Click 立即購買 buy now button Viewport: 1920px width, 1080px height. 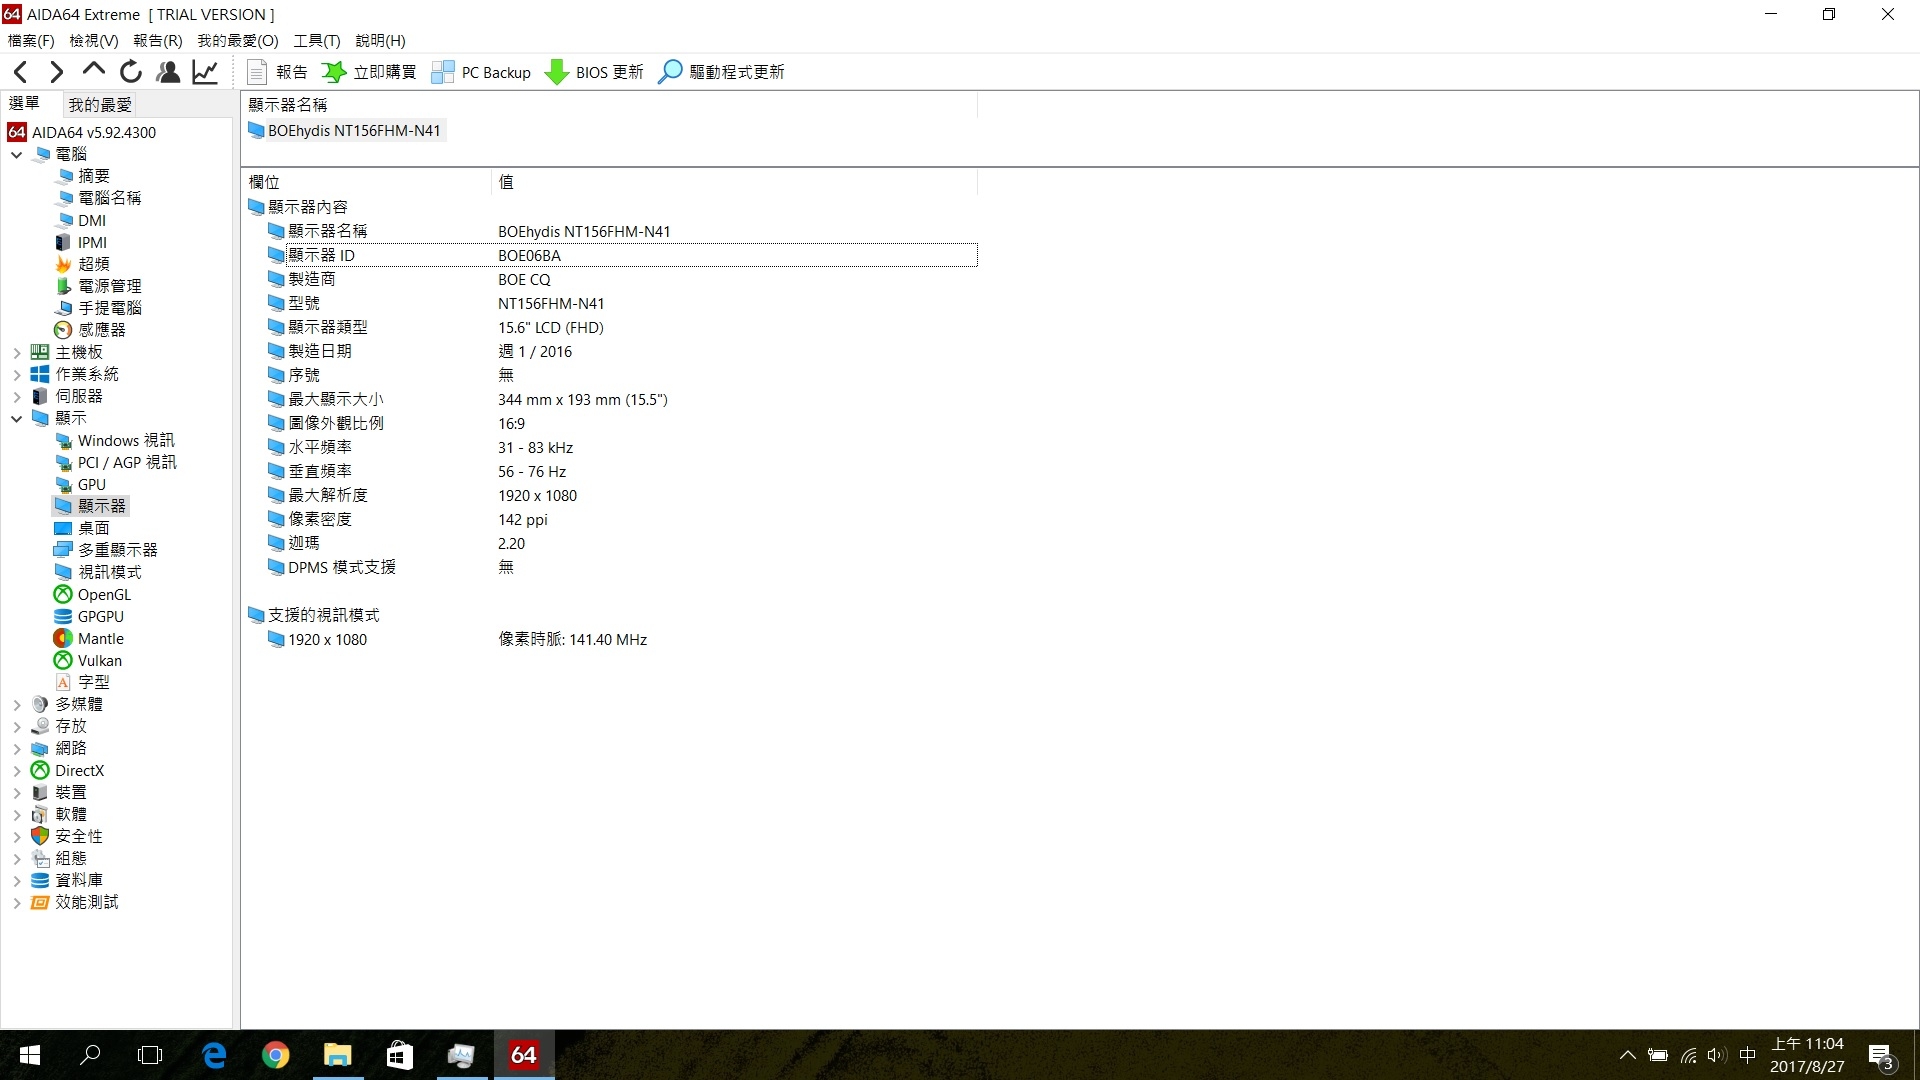[x=369, y=72]
